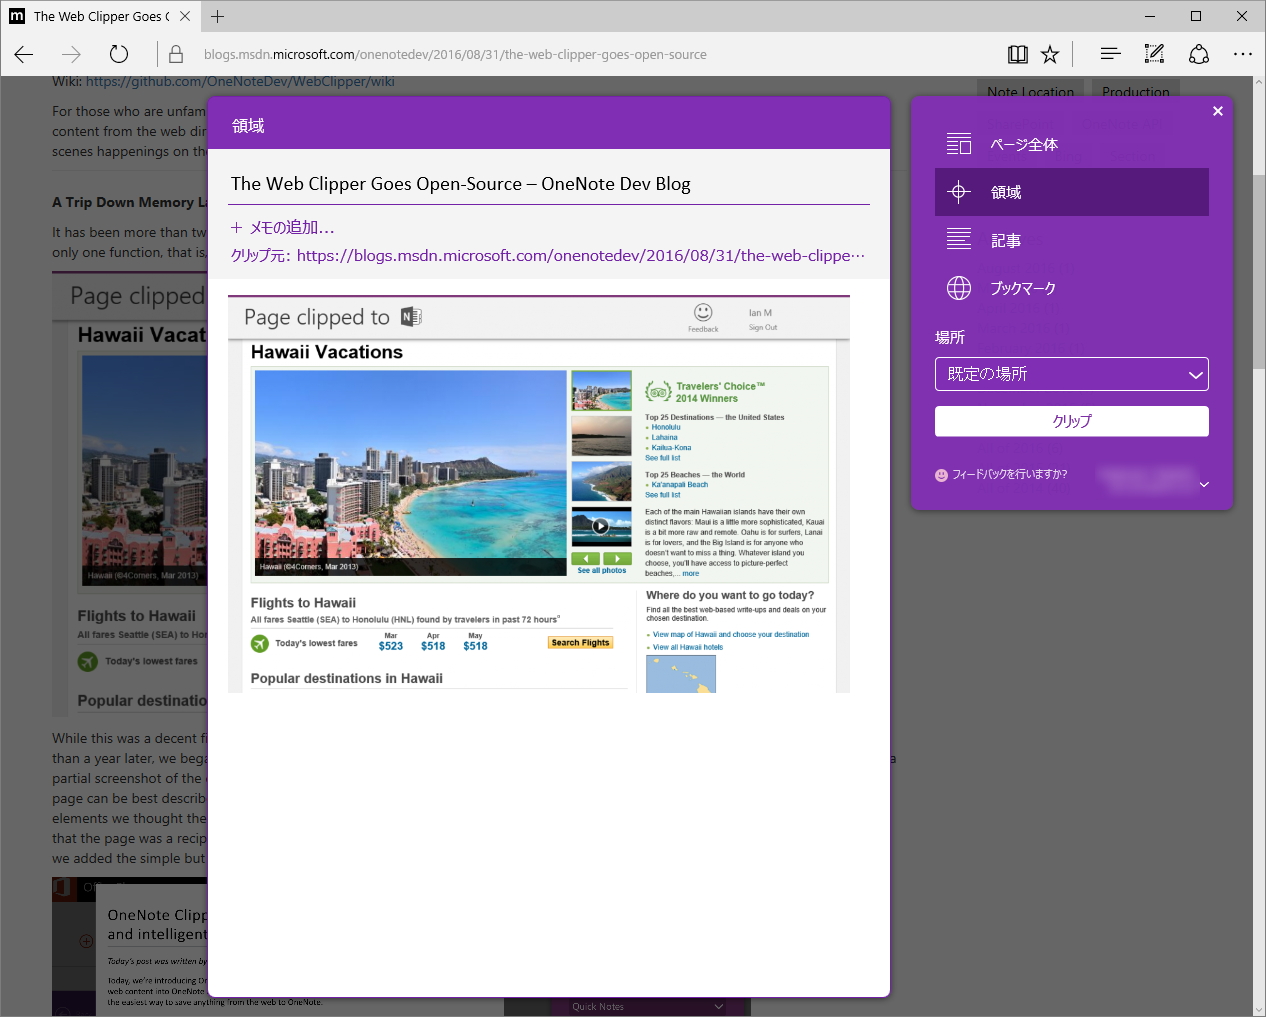Expand the feedback chevron in clipper panel
The image size is (1266, 1017).
1204,483
